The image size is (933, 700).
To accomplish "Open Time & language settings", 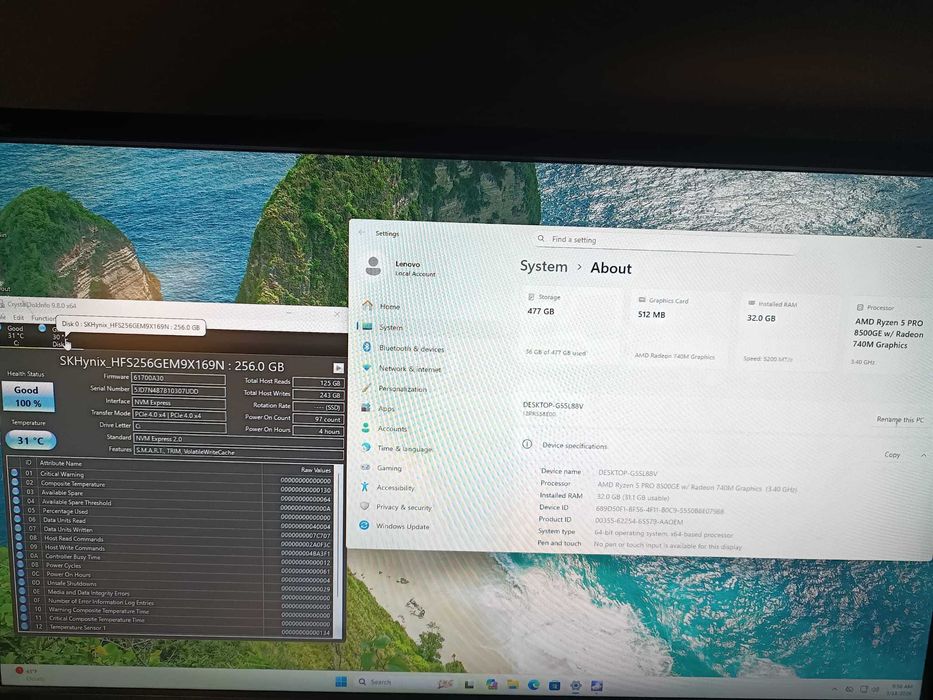I will click(x=397, y=448).
